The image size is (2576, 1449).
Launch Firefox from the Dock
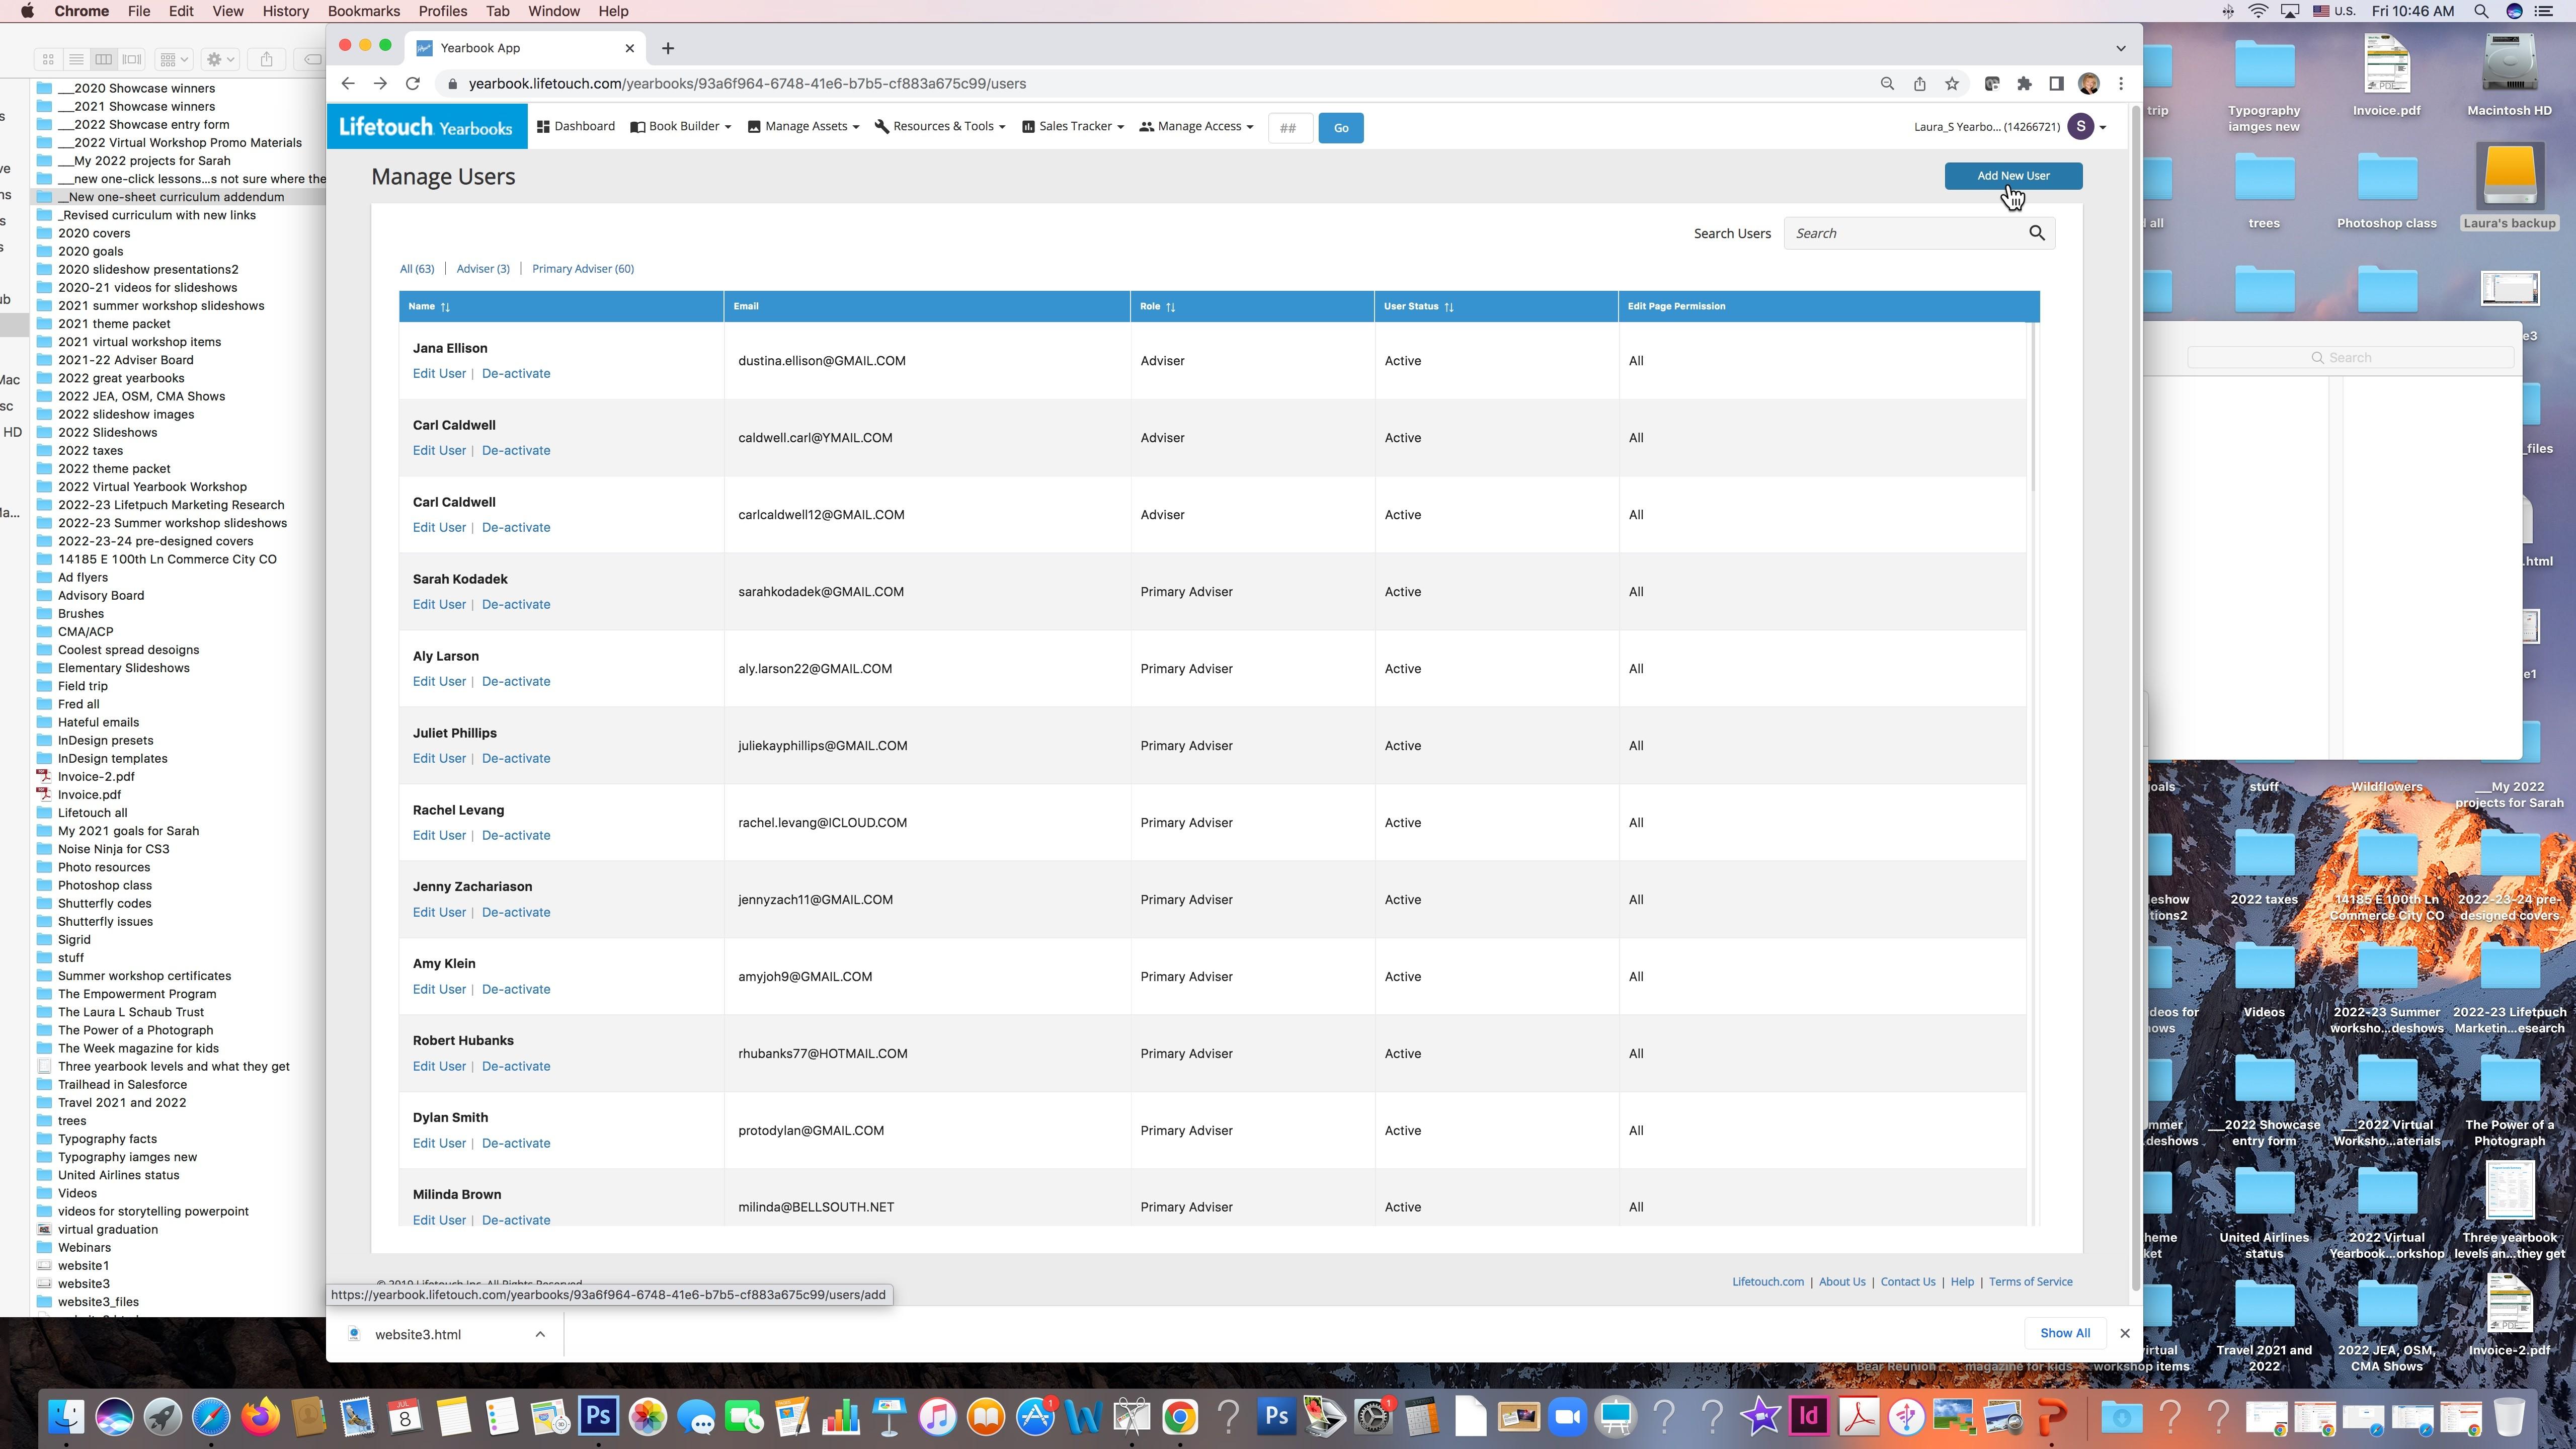[260, 1417]
